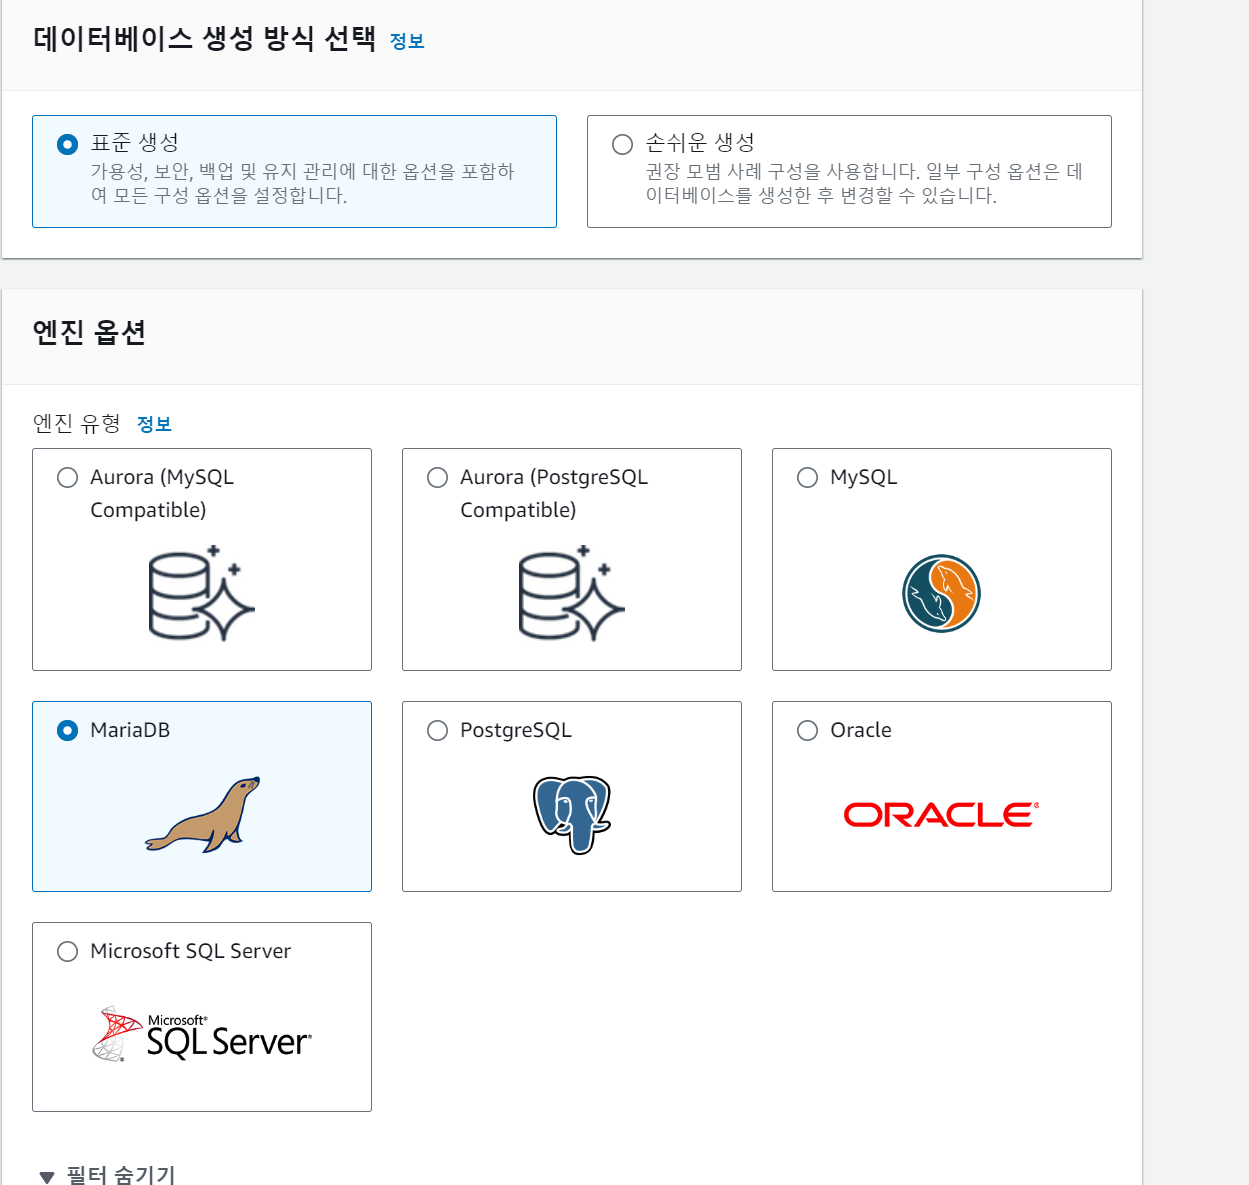The width and height of the screenshot is (1249, 1185).
Task: Click the 표준 생성 description text
Action: (302, 183)
